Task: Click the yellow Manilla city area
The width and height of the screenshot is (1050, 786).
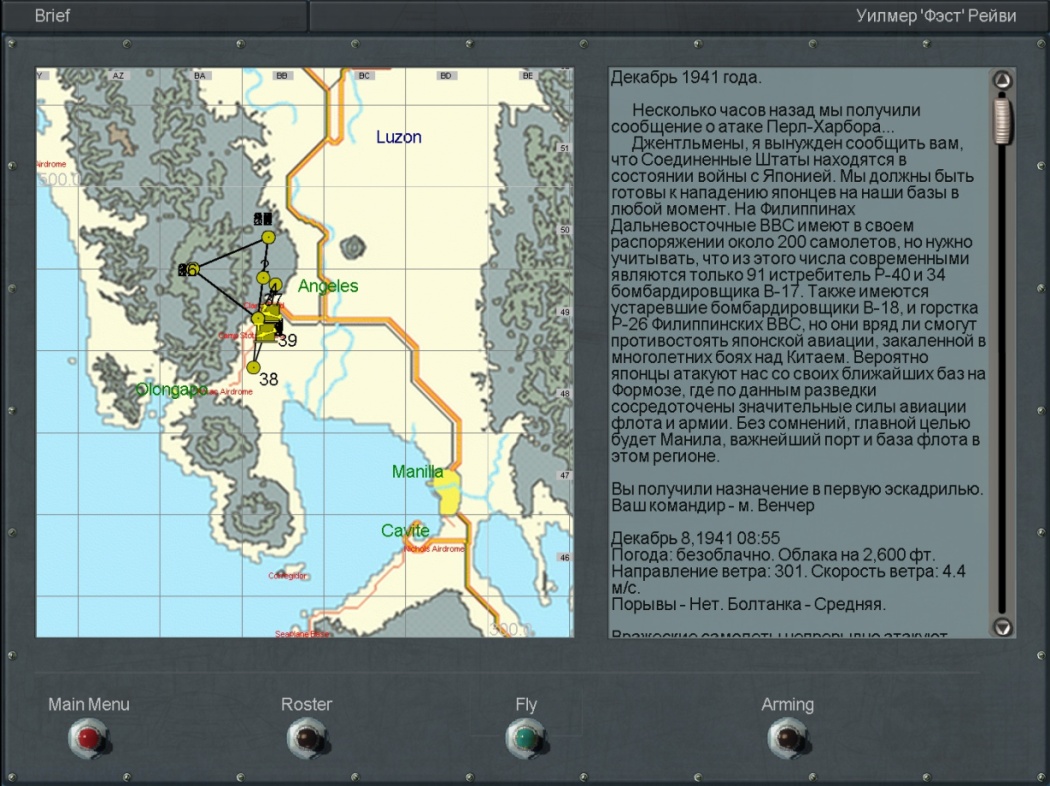Action: click(x=447, y=491)
